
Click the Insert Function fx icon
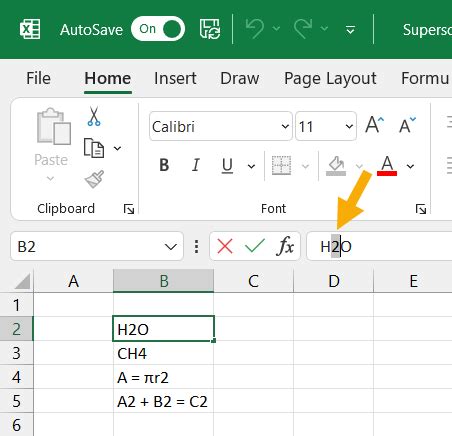tap(285, 247)
